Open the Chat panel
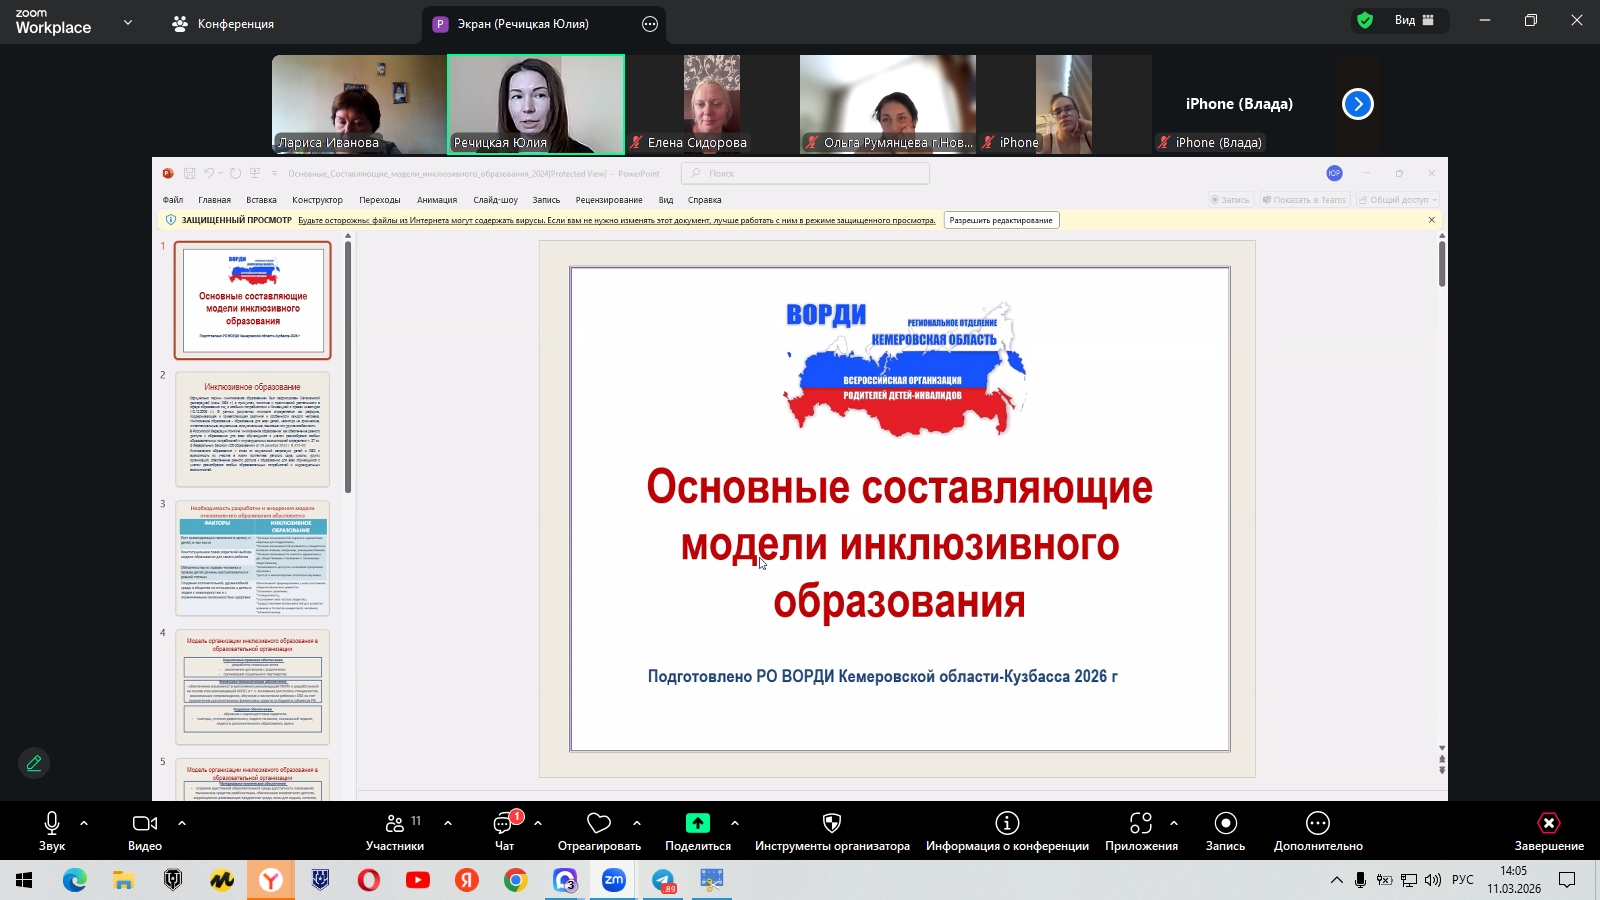The image size is (1600, 900). click(504, 824)
